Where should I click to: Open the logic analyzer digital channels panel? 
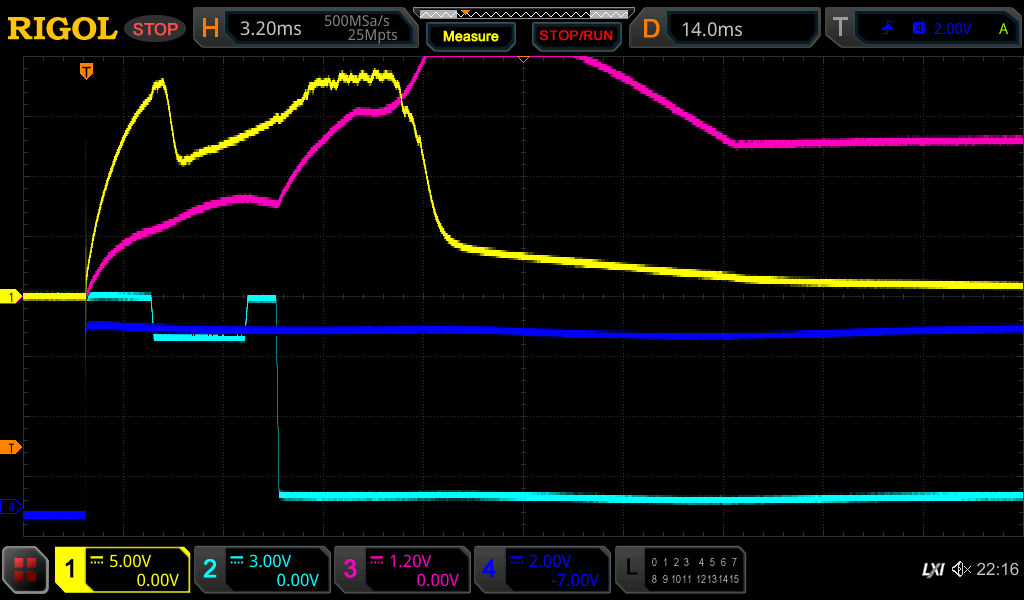click(680, 570)
